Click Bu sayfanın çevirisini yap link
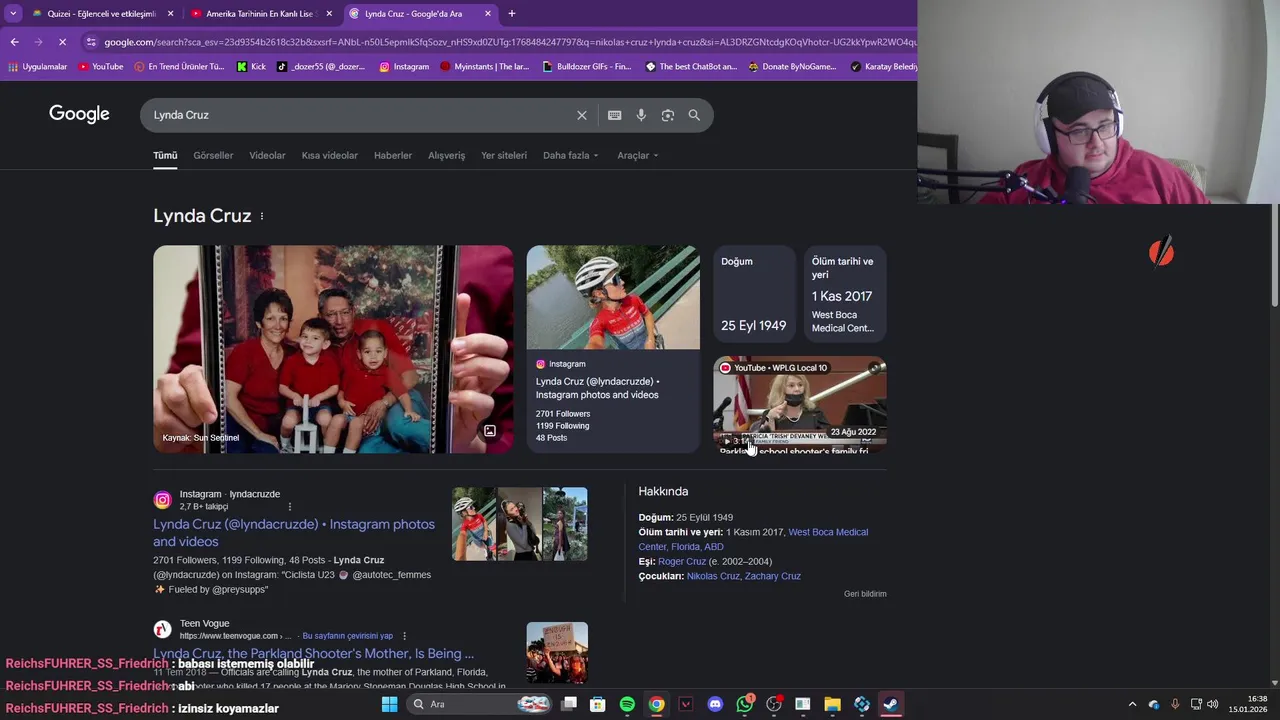The height and width of the screenshot is (720, 1280). (348, 636)
